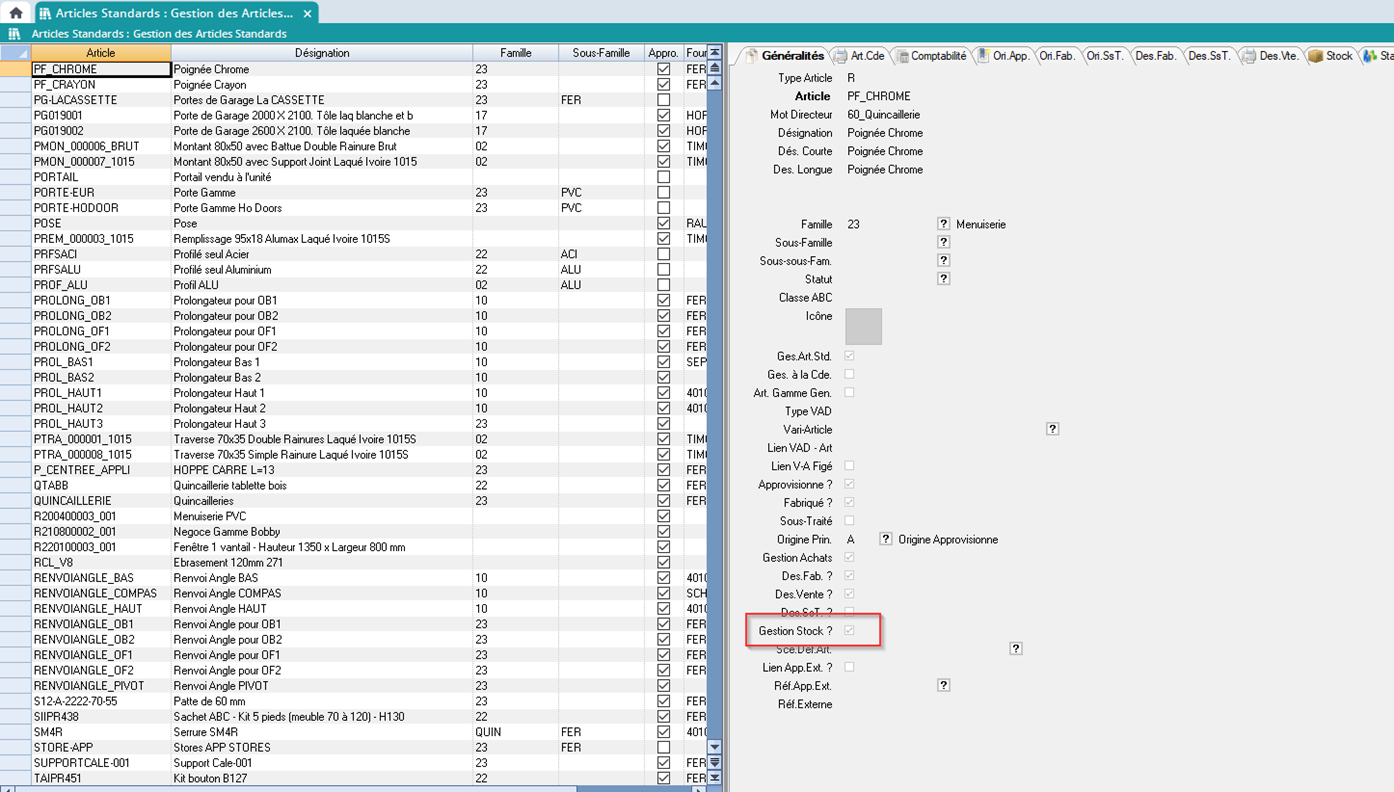
Task: Toggle the Gestion Stock checkbox
Action: coord(849,631)
